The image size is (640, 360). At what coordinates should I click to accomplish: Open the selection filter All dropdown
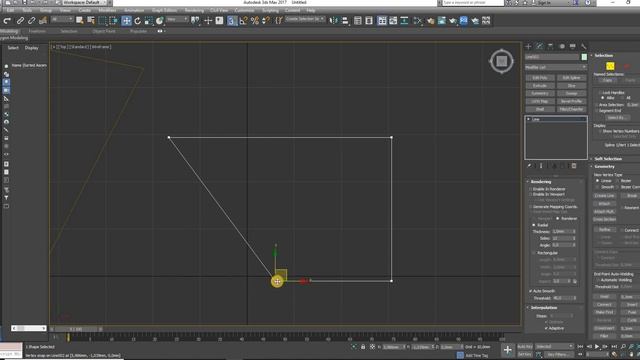point(62,20)
